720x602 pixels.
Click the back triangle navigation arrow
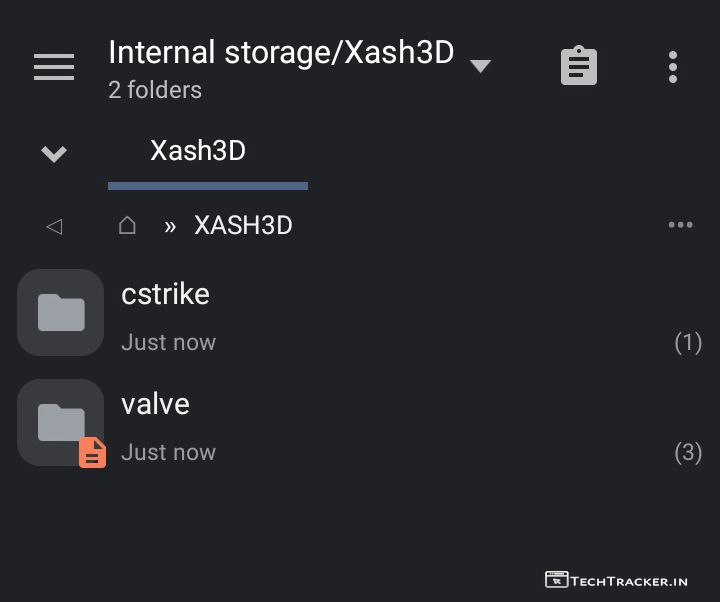point(54,226)
